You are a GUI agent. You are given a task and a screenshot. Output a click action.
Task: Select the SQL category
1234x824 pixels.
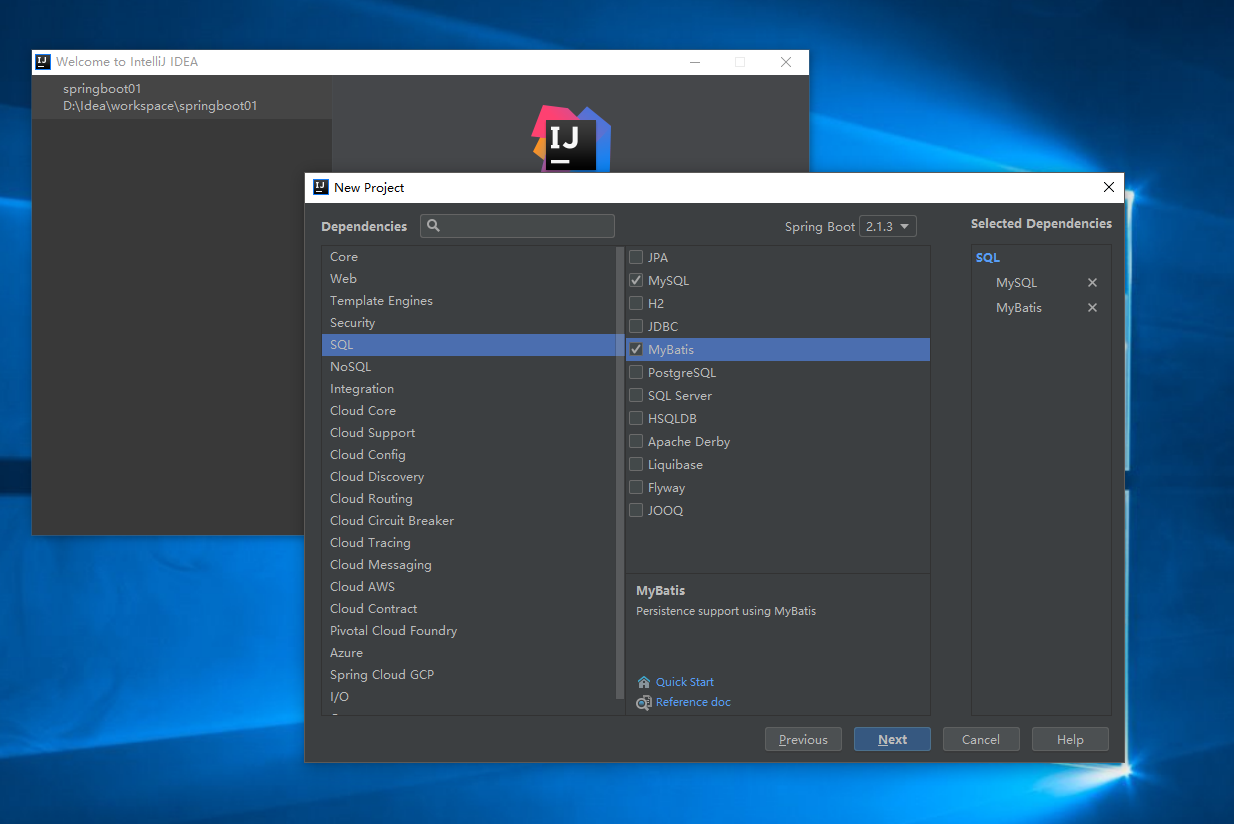pos(468,345)
